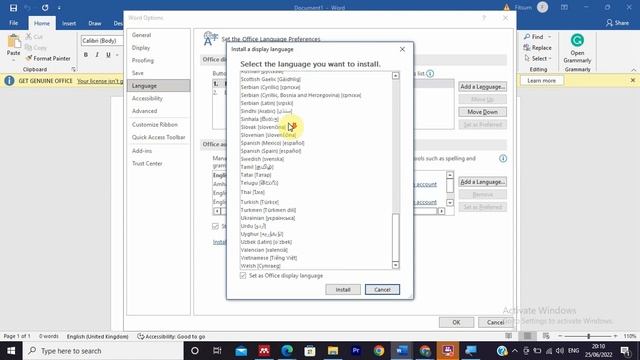Toggle Italic formatting
Viewport: 640px width, 360px height.
(97, 55)
